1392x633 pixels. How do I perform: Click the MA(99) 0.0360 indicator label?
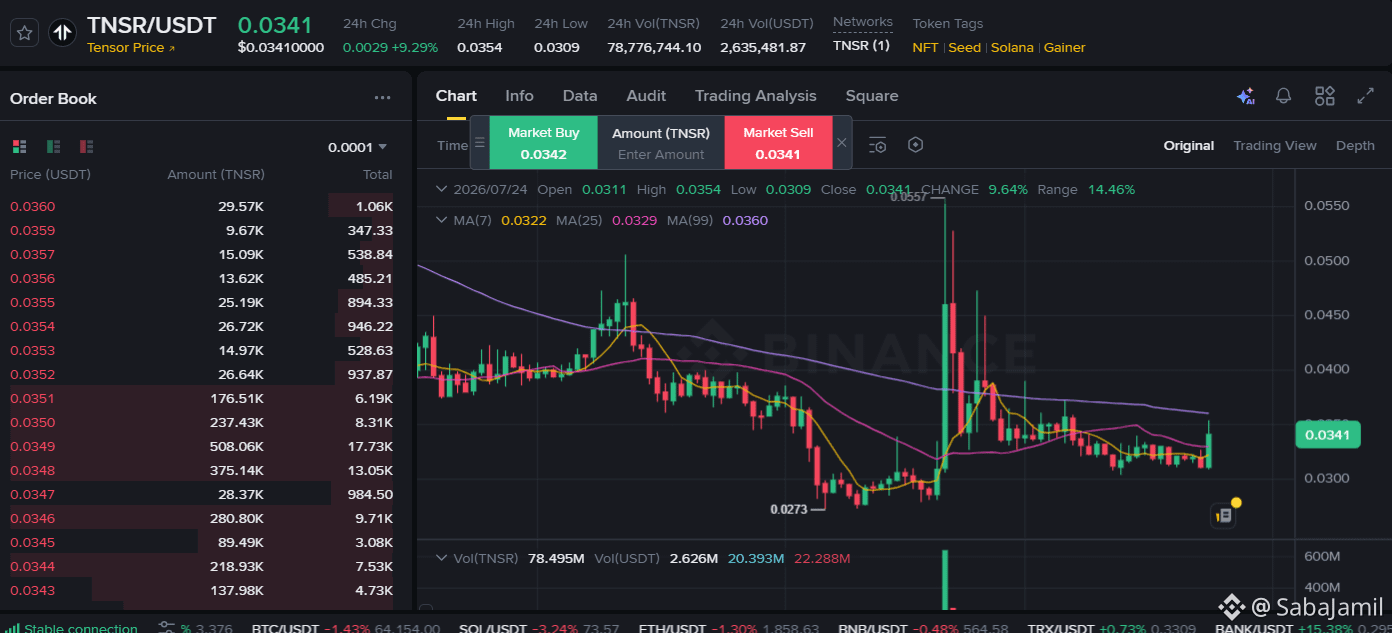tap(718, 220)
